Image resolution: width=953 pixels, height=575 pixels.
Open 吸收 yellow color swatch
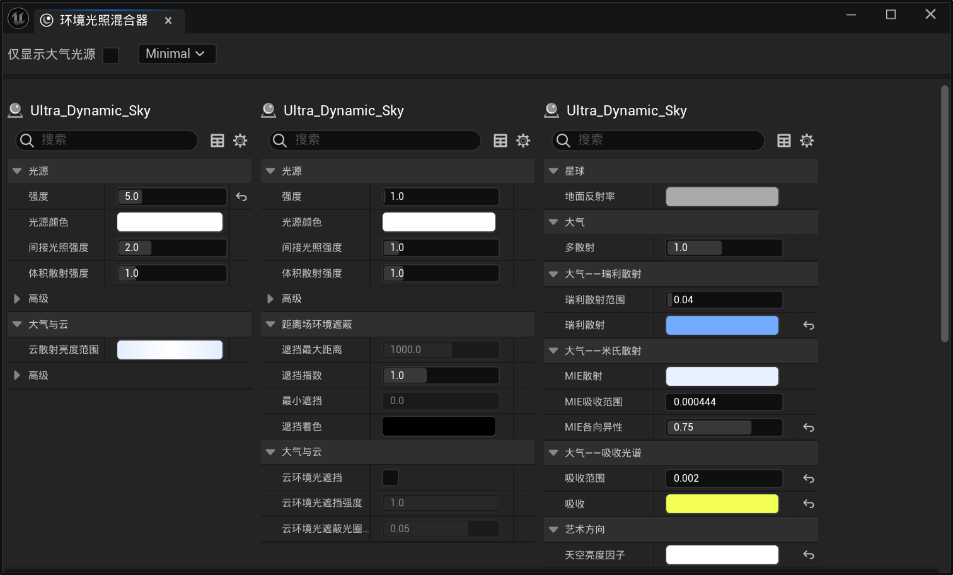click(x=722, y=504)
